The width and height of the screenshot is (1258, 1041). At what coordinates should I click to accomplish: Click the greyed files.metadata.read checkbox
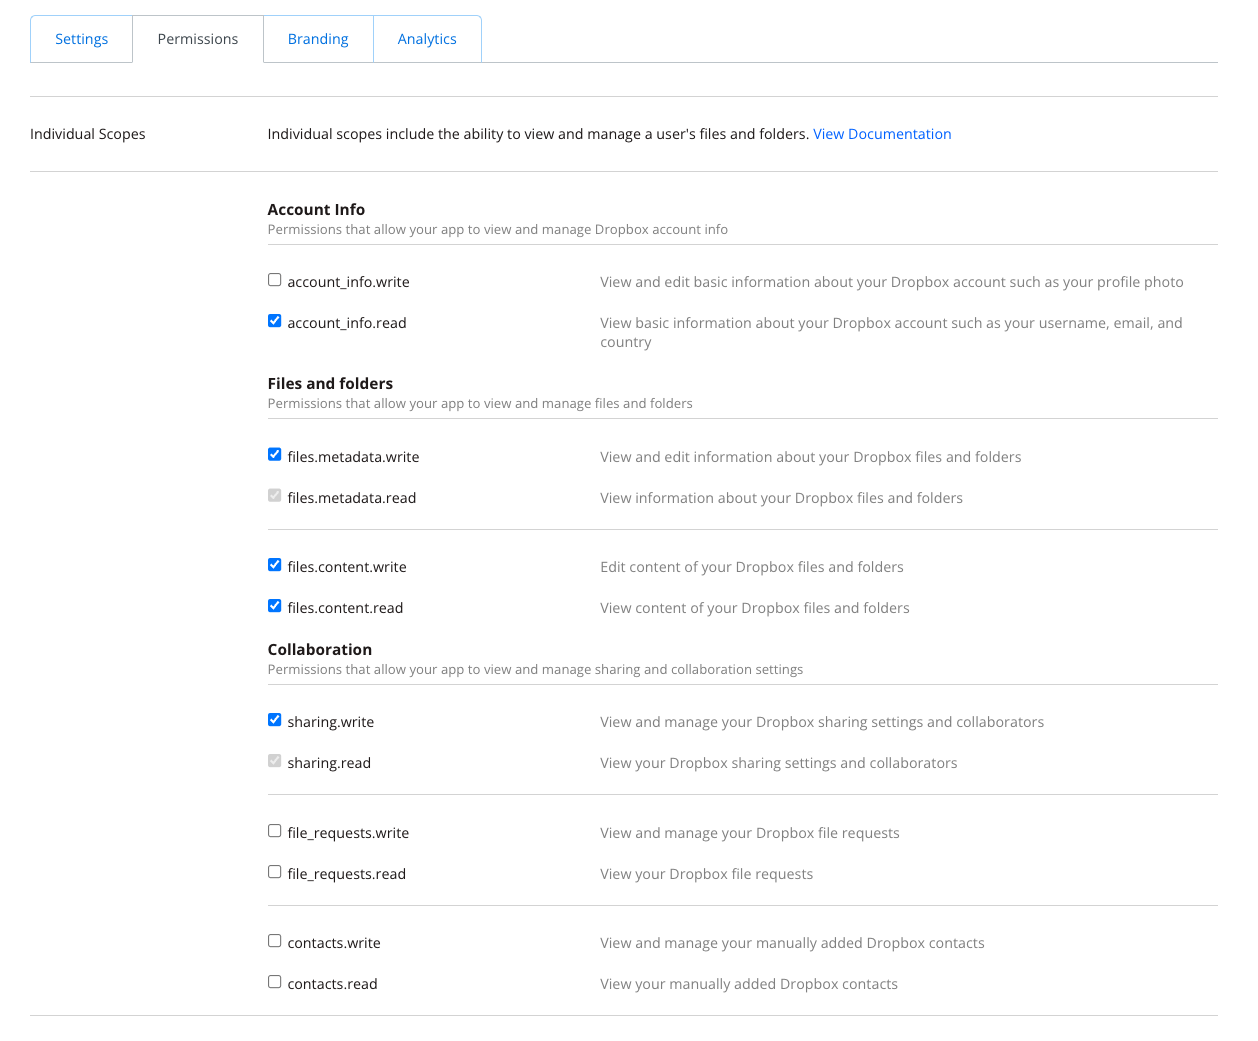click(275, 496)
